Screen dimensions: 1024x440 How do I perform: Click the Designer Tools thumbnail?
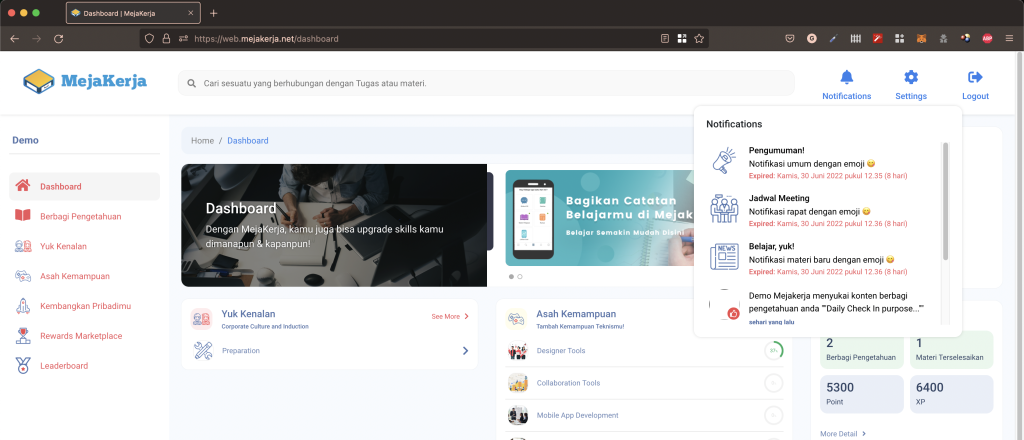tap(518, 351)
